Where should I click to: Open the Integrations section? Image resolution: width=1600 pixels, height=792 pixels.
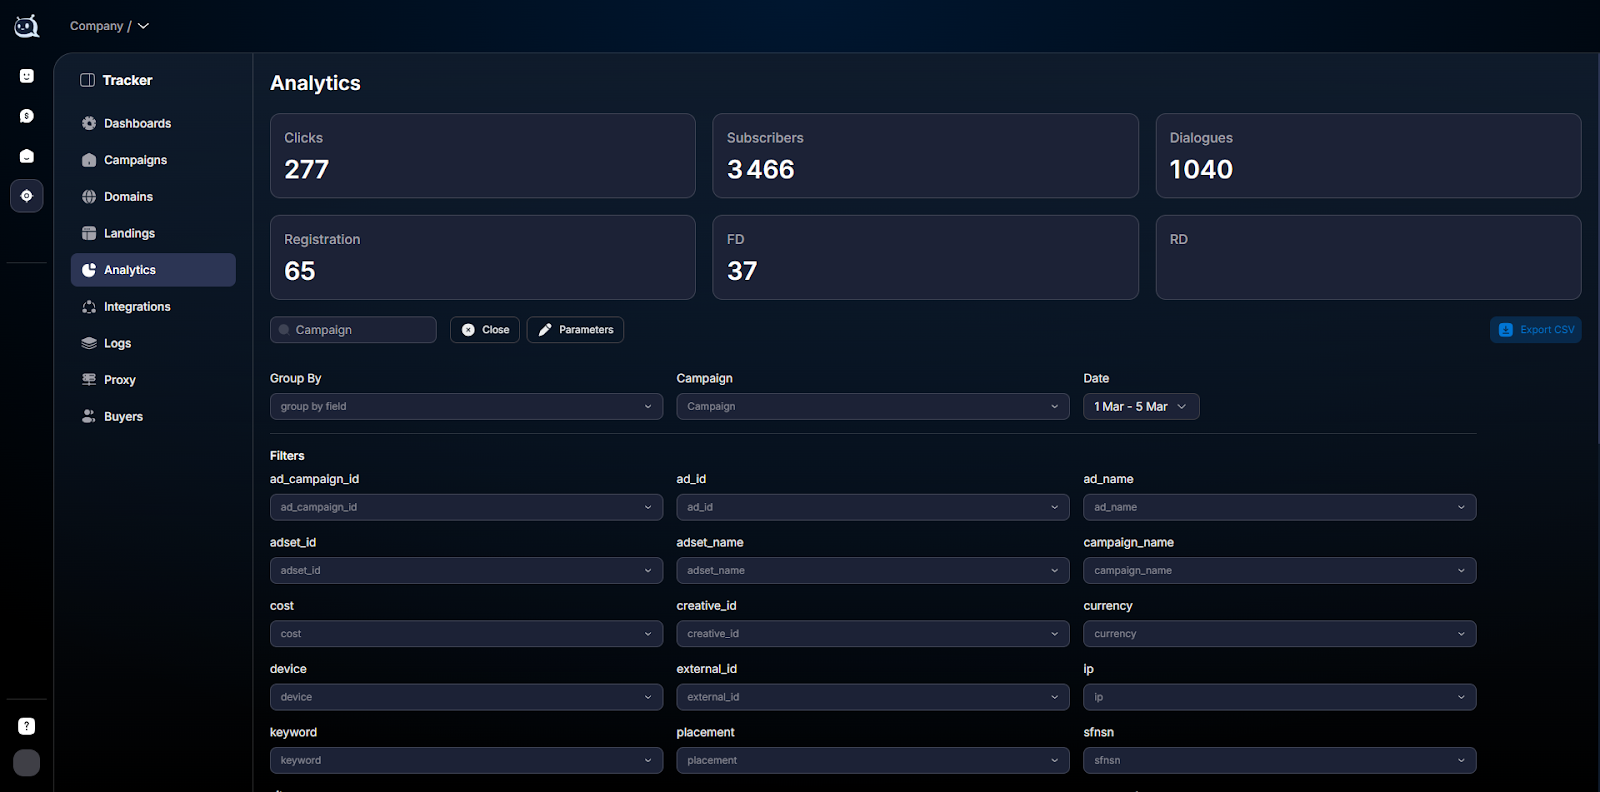pos(153,307)
